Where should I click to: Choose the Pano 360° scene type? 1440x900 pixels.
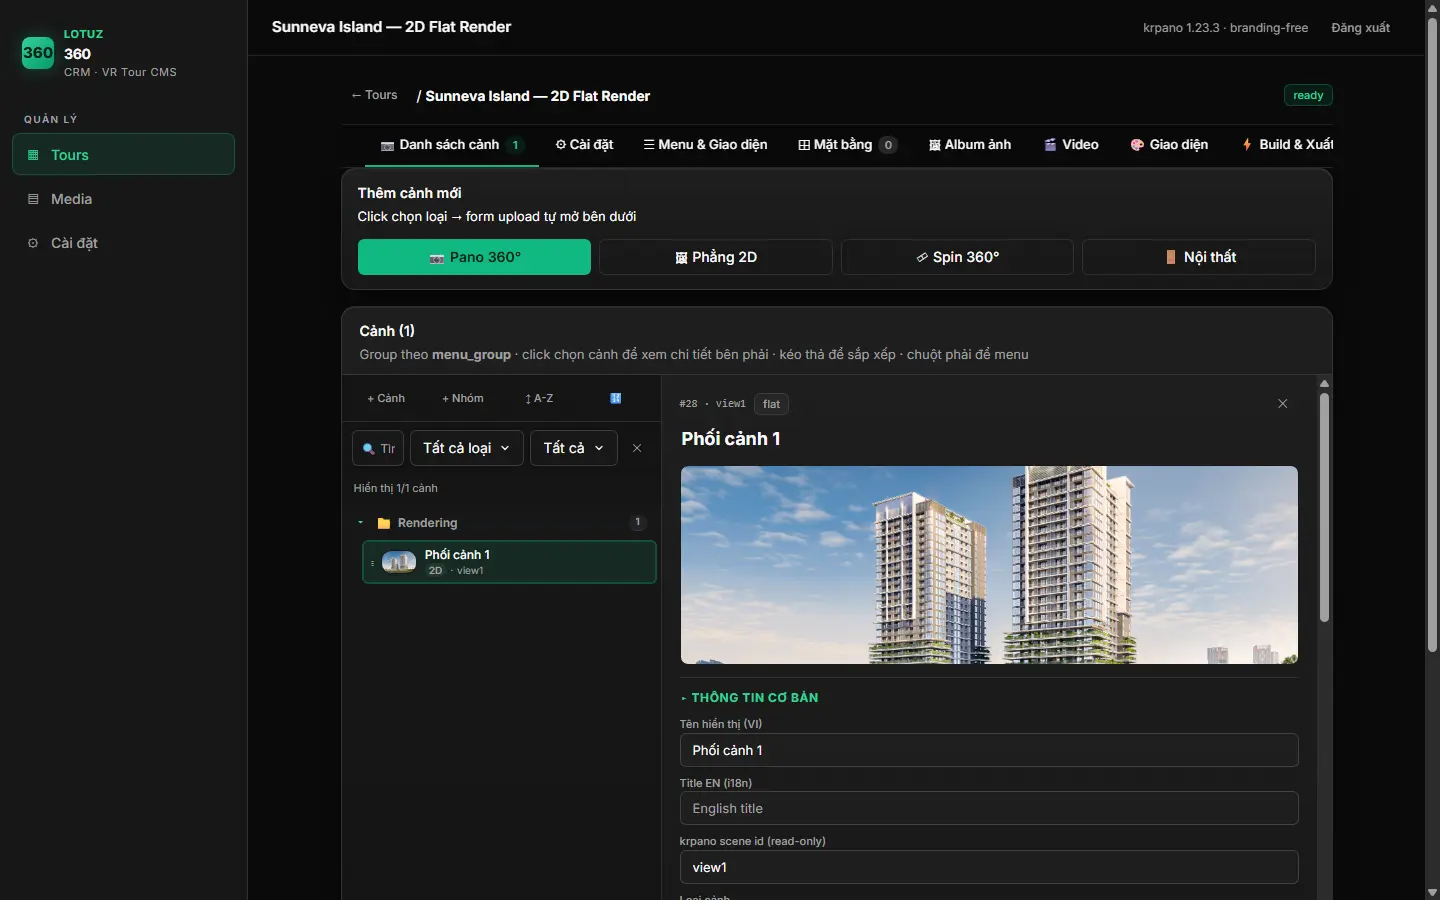[x=474, y=257]
